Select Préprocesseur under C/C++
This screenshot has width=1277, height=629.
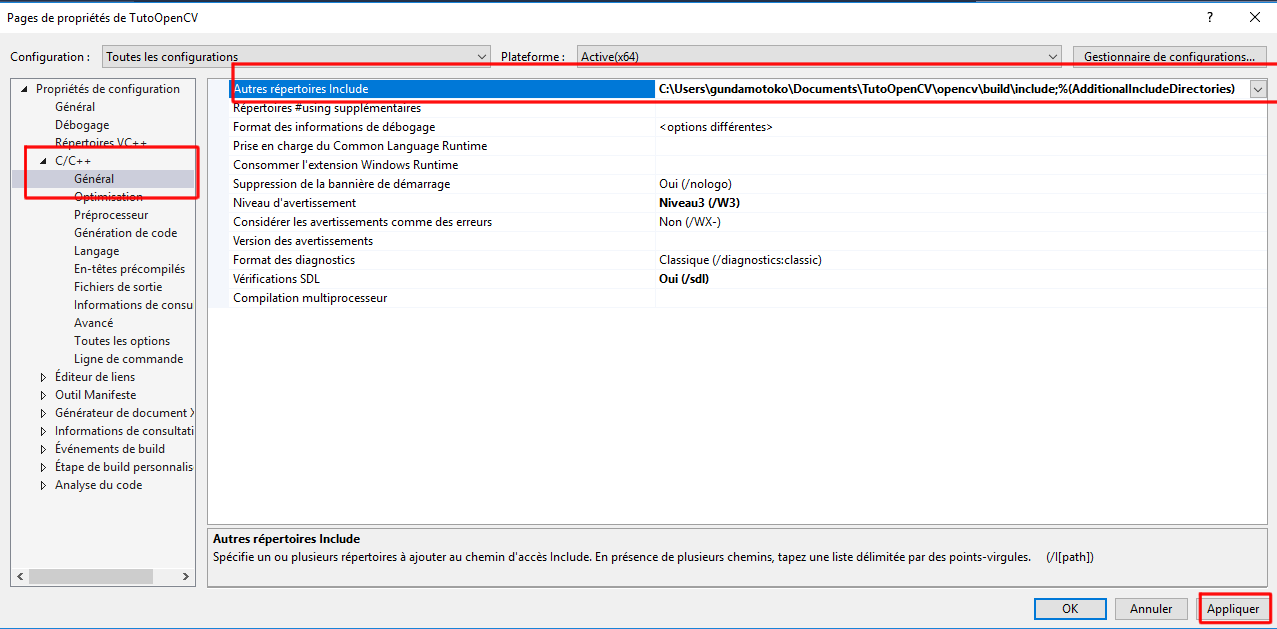pos(111,215)
